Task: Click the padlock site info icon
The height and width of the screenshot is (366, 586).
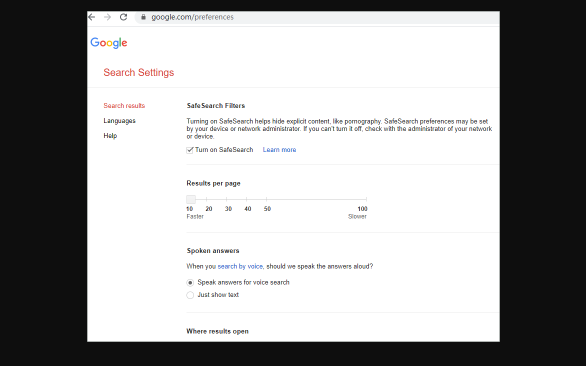Action: point(143,17)
